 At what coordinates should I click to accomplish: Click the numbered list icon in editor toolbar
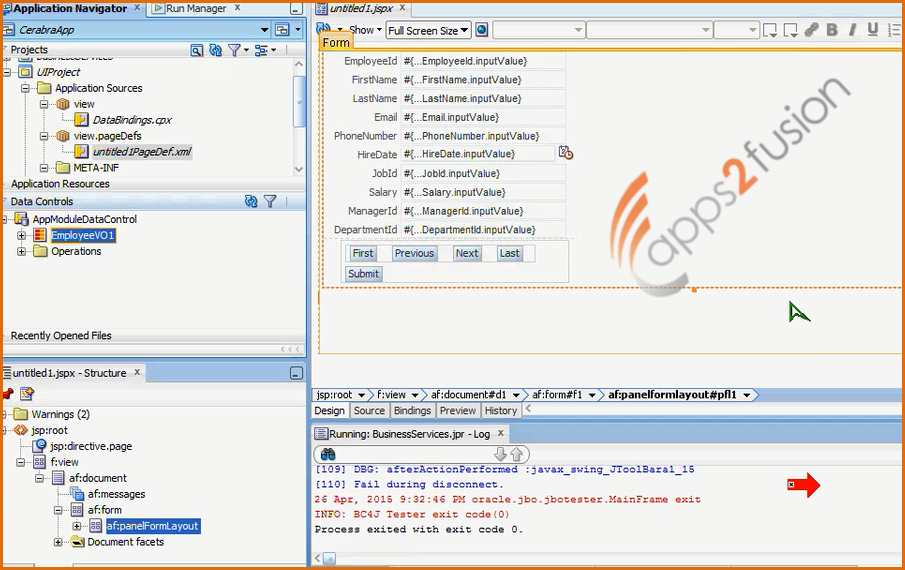tap(894, 30)
